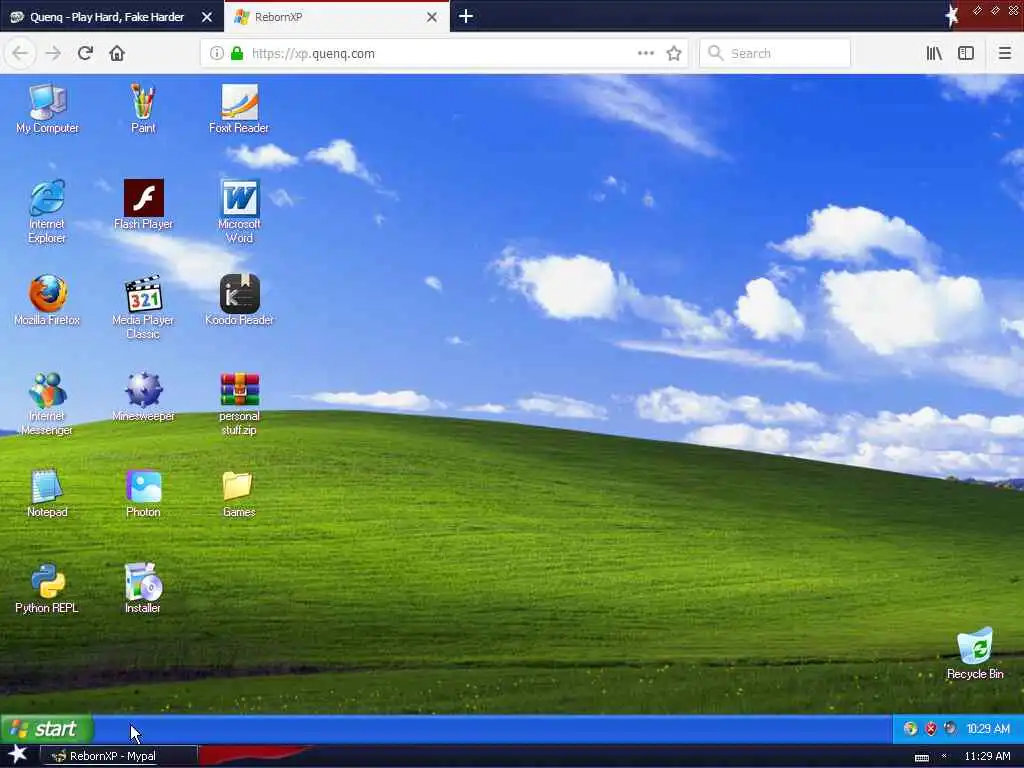The height and width of the screenshot is (768, 1024).
Task: Click the browser Forward arrow
Action: tap(53, 54)
